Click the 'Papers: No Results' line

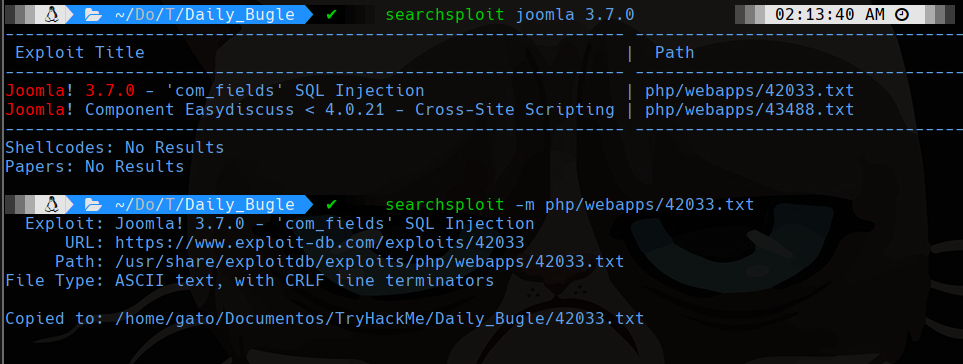click(x=95, y=166)
